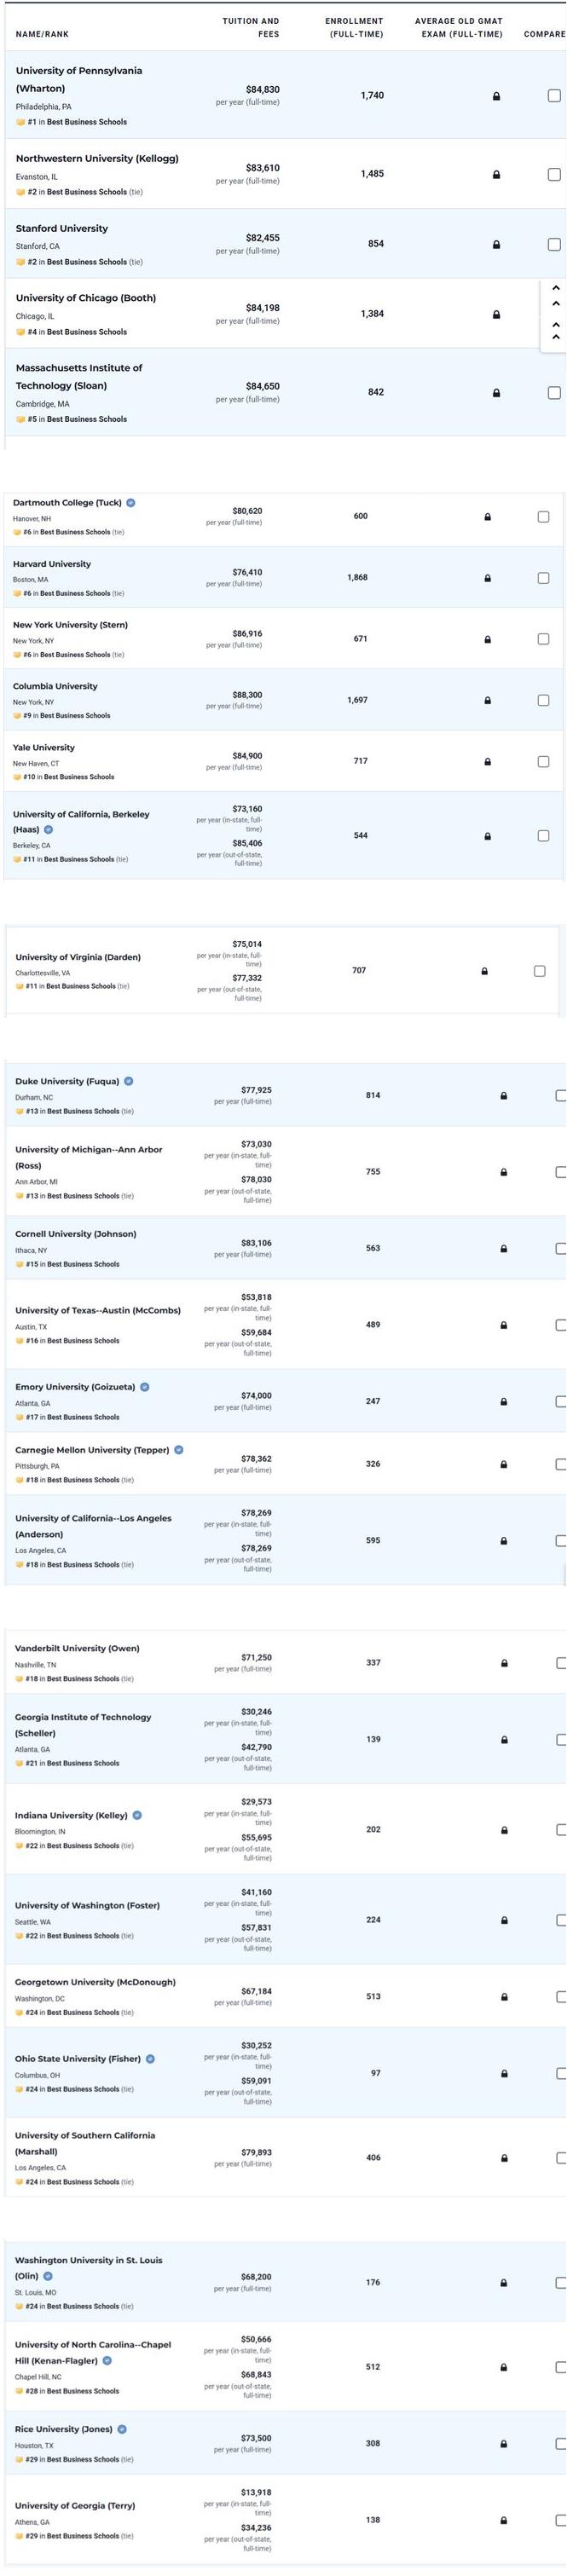573x2576 pixels.
Task: Click the Enrollment (Full-Time) column header
Action: pyautogui.click(x=354, y=27)
